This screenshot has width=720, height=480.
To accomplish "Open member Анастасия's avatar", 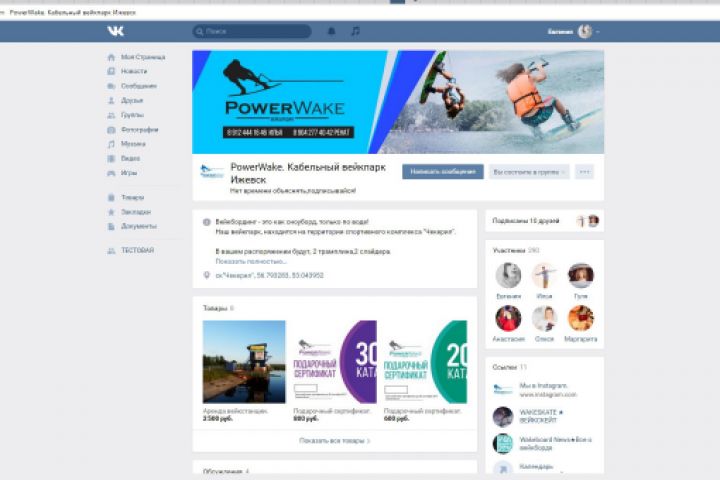I will (x=508, y=318).
